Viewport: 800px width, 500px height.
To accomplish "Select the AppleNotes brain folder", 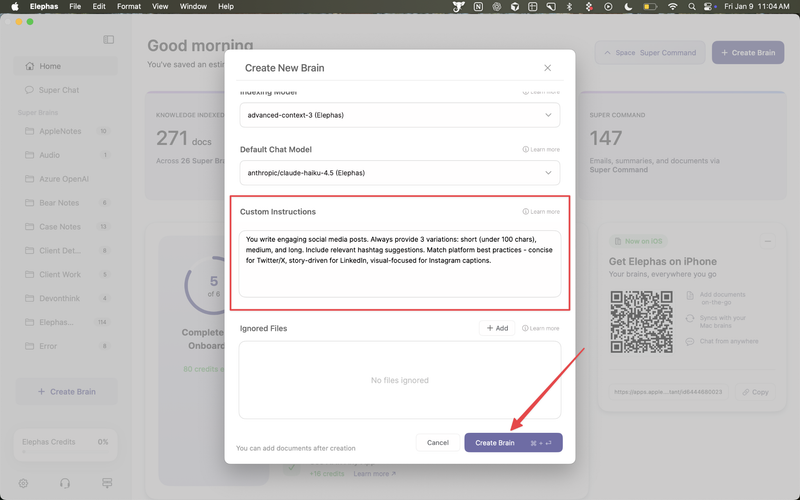I will tap(66, 131).
